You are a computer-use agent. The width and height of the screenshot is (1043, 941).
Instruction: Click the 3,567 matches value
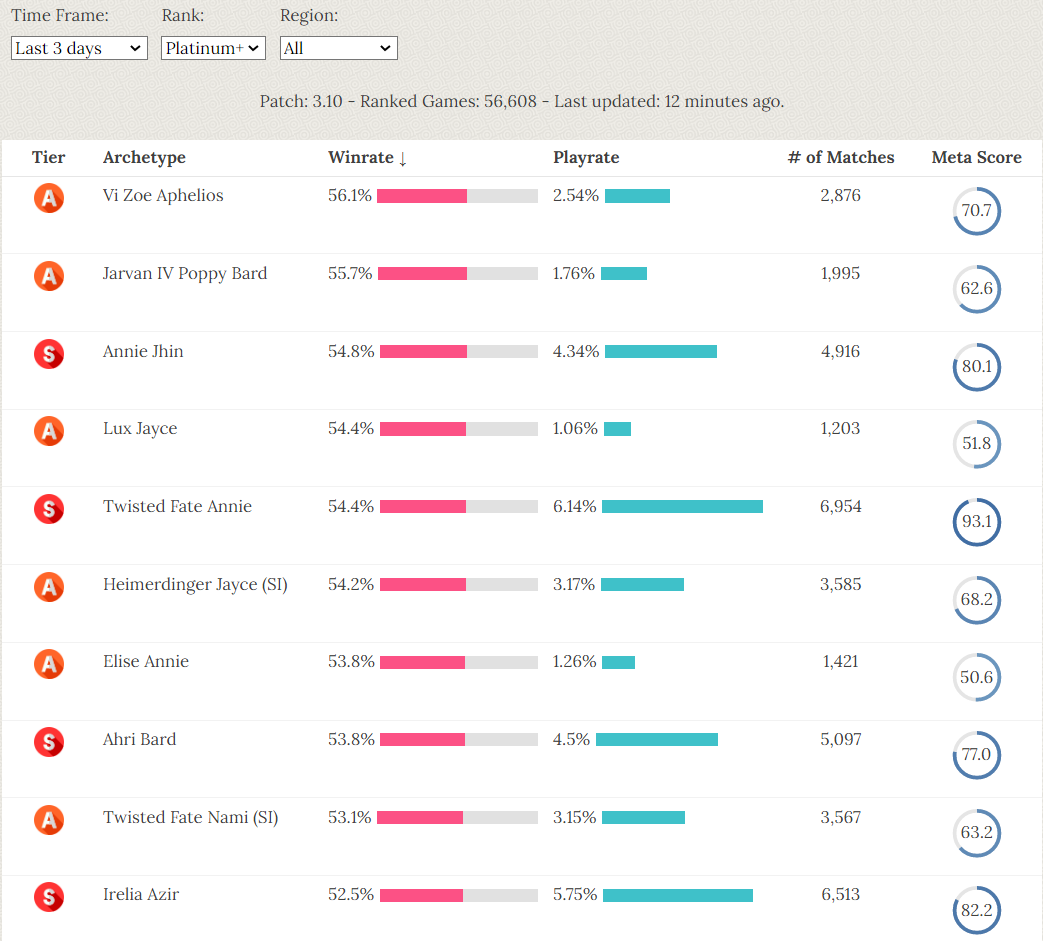point(841,817)
